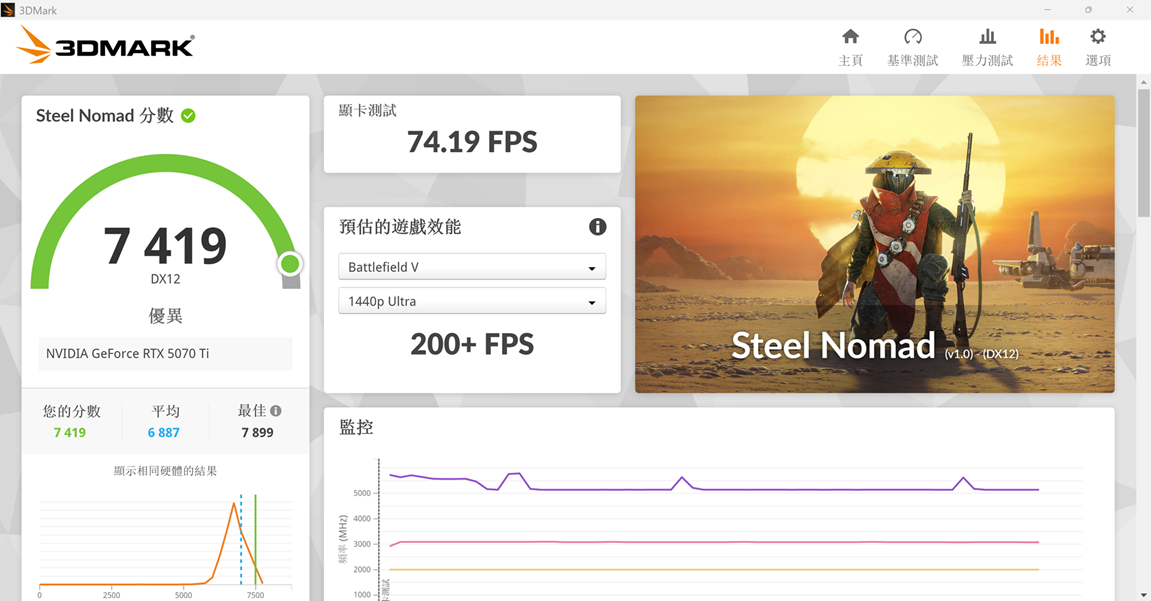
Task: Click the 顯示相同硬體的結果 caption
Action: click(165, 471)
